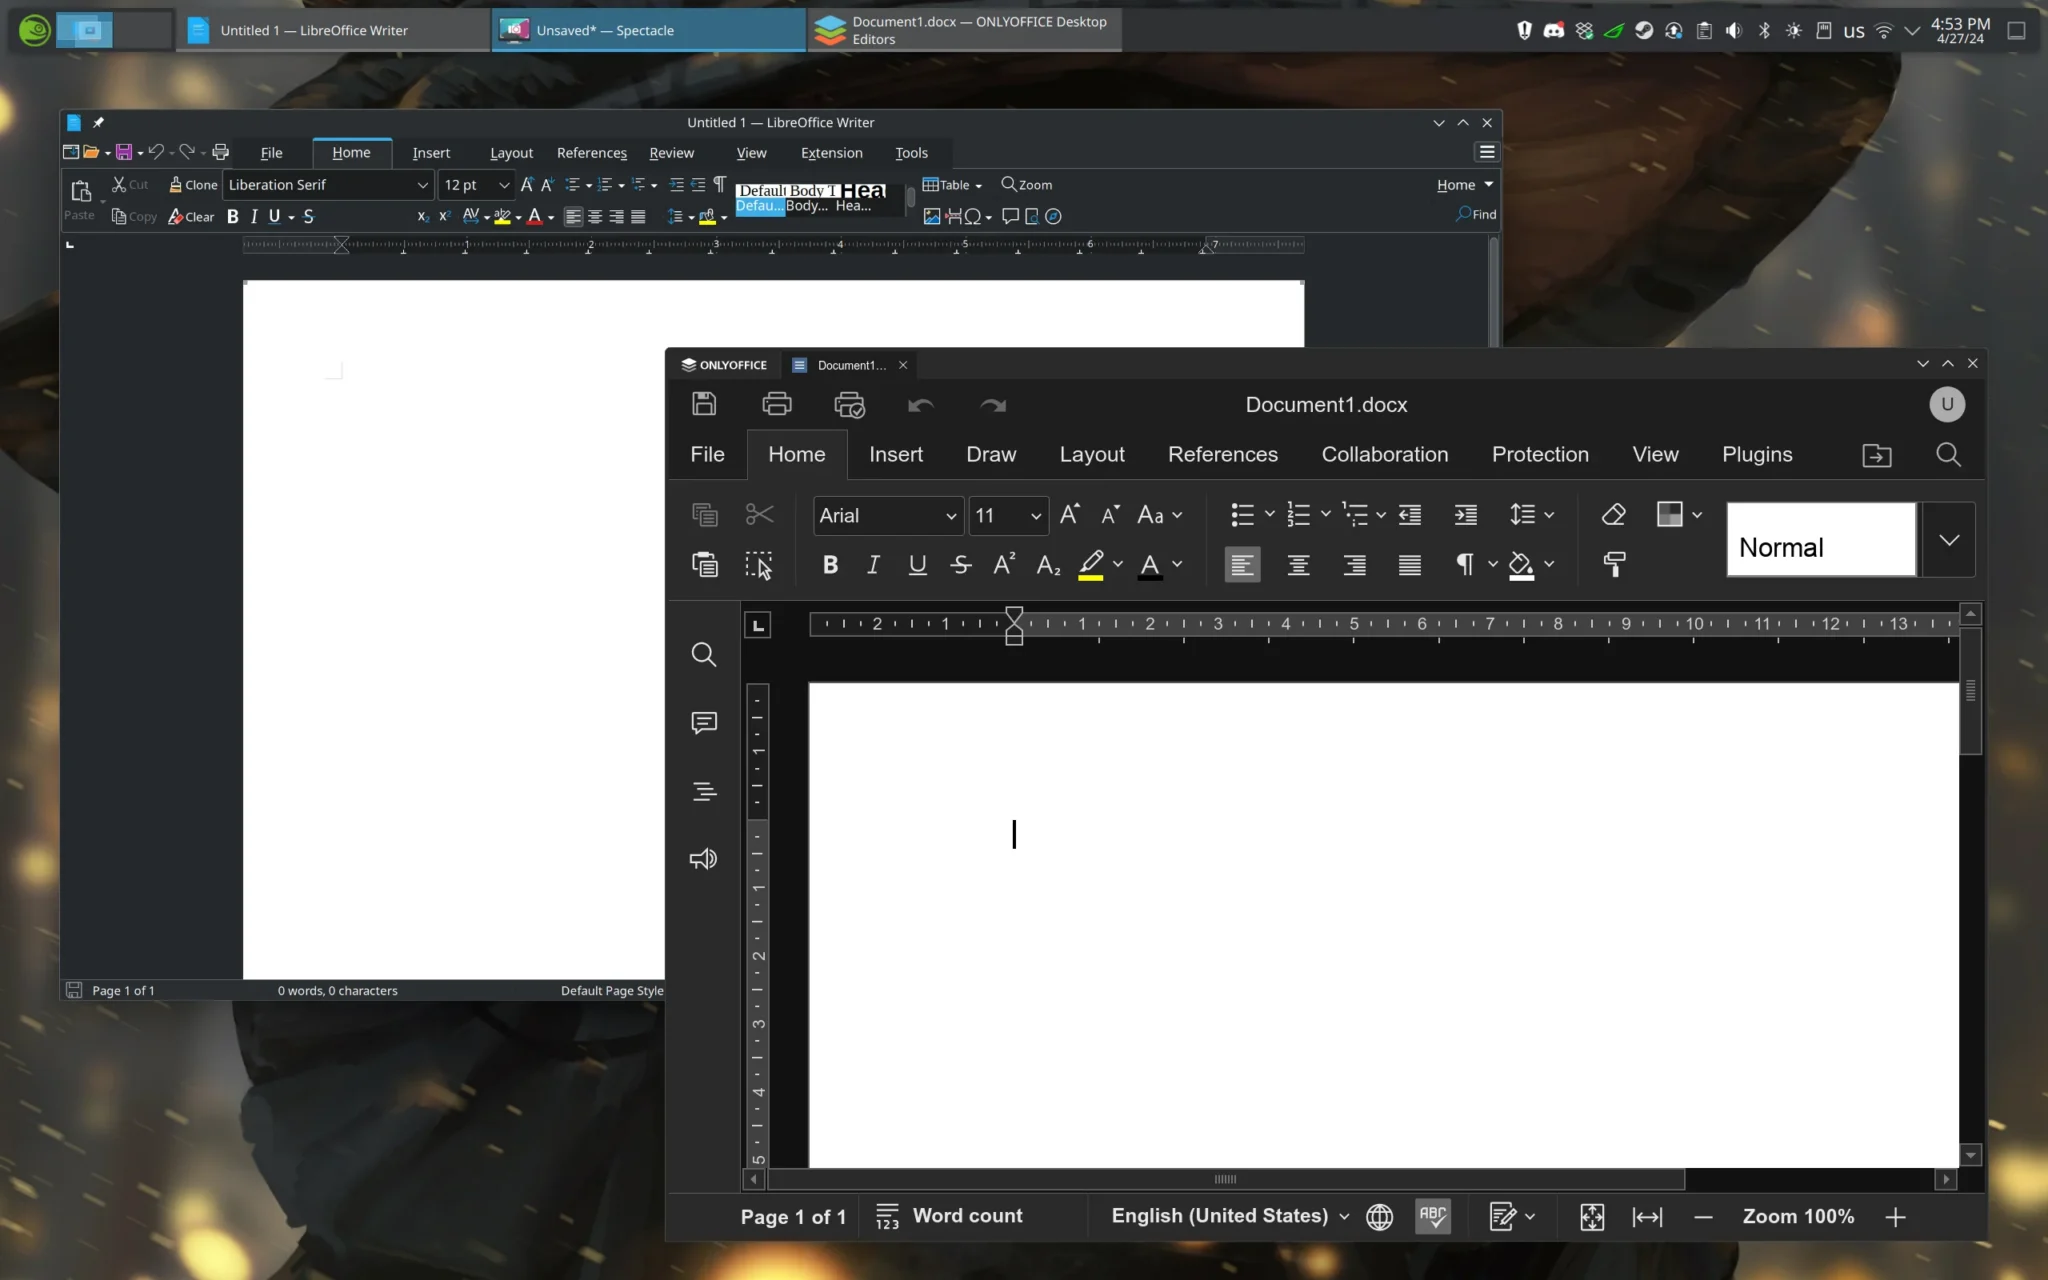Click the yellow highlight color button
The width and height of the screenshot is (2048, 1280).
(1091, 565)
